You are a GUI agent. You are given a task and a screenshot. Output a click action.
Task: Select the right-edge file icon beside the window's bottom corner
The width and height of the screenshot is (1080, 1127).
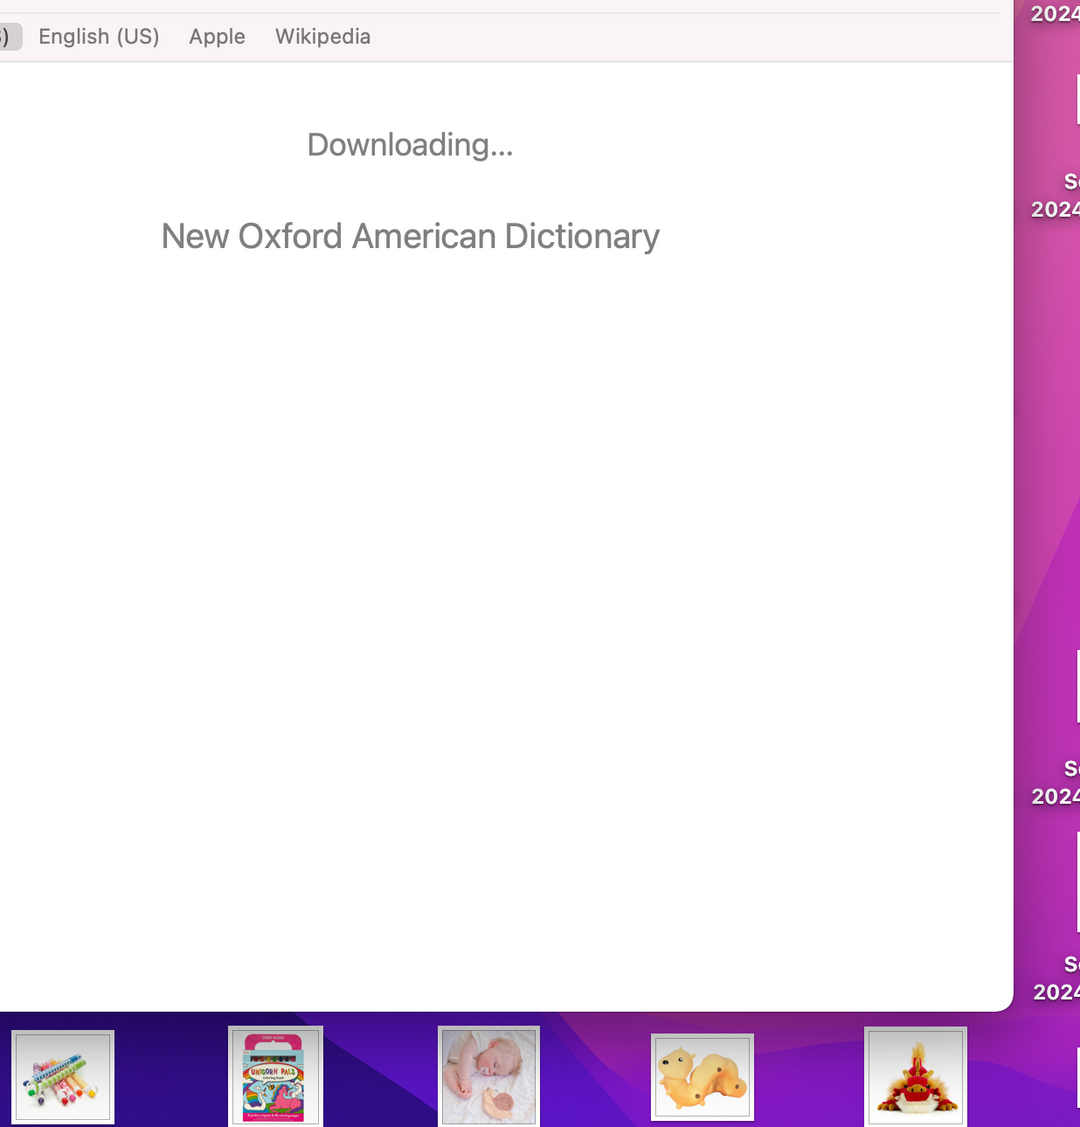click(1076, 880)
